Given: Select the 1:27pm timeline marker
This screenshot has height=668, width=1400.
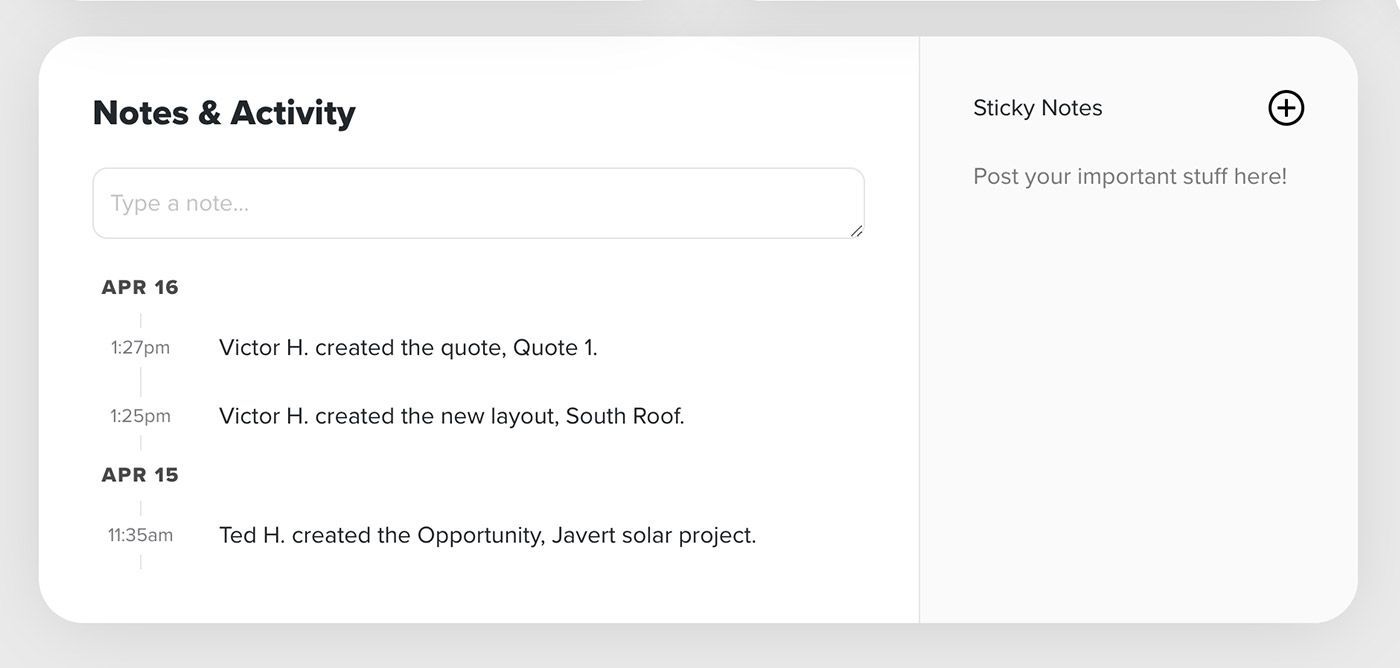Looking at the screenshot, I should coord(140,347).
